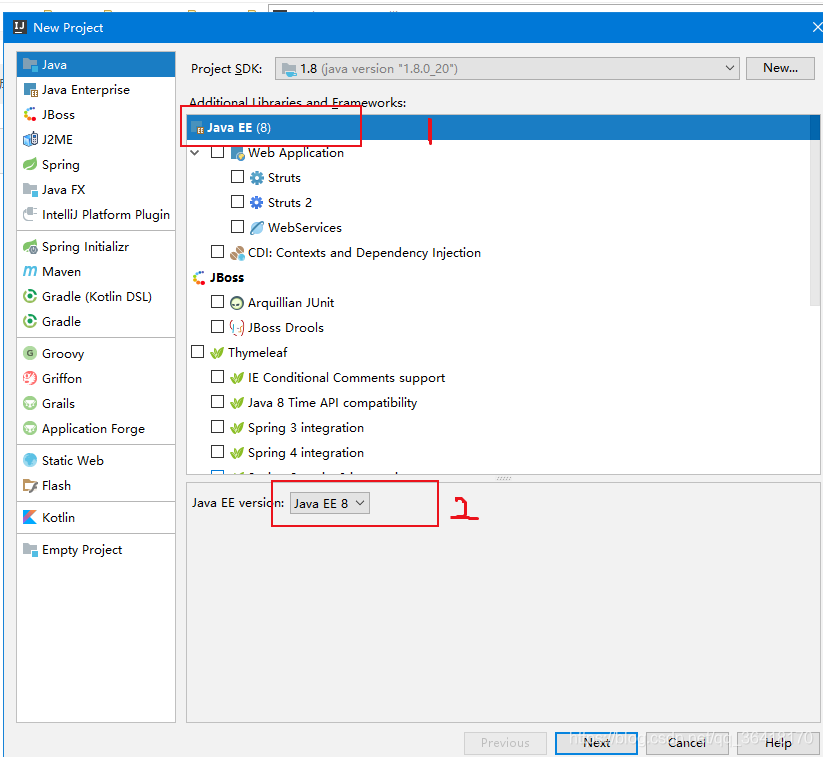Viewport: 823px width, 757px height.
Task: Click the New... SDK button
Action: point(780,68)
